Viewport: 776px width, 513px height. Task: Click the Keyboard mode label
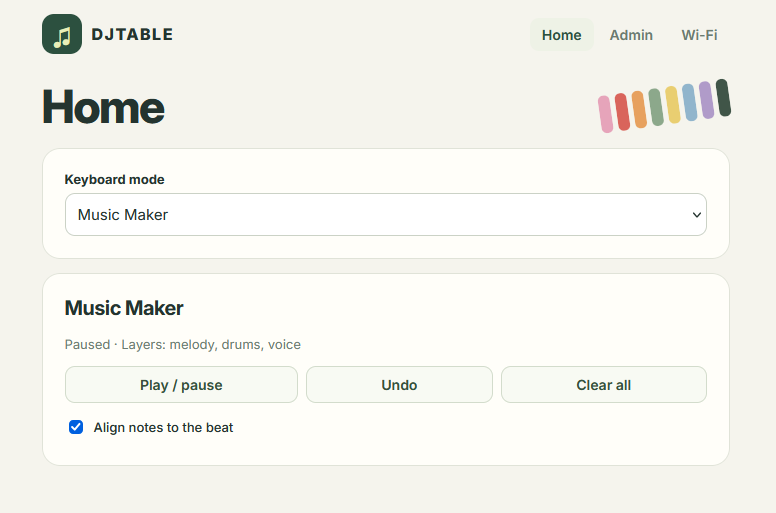click(114, 180)
